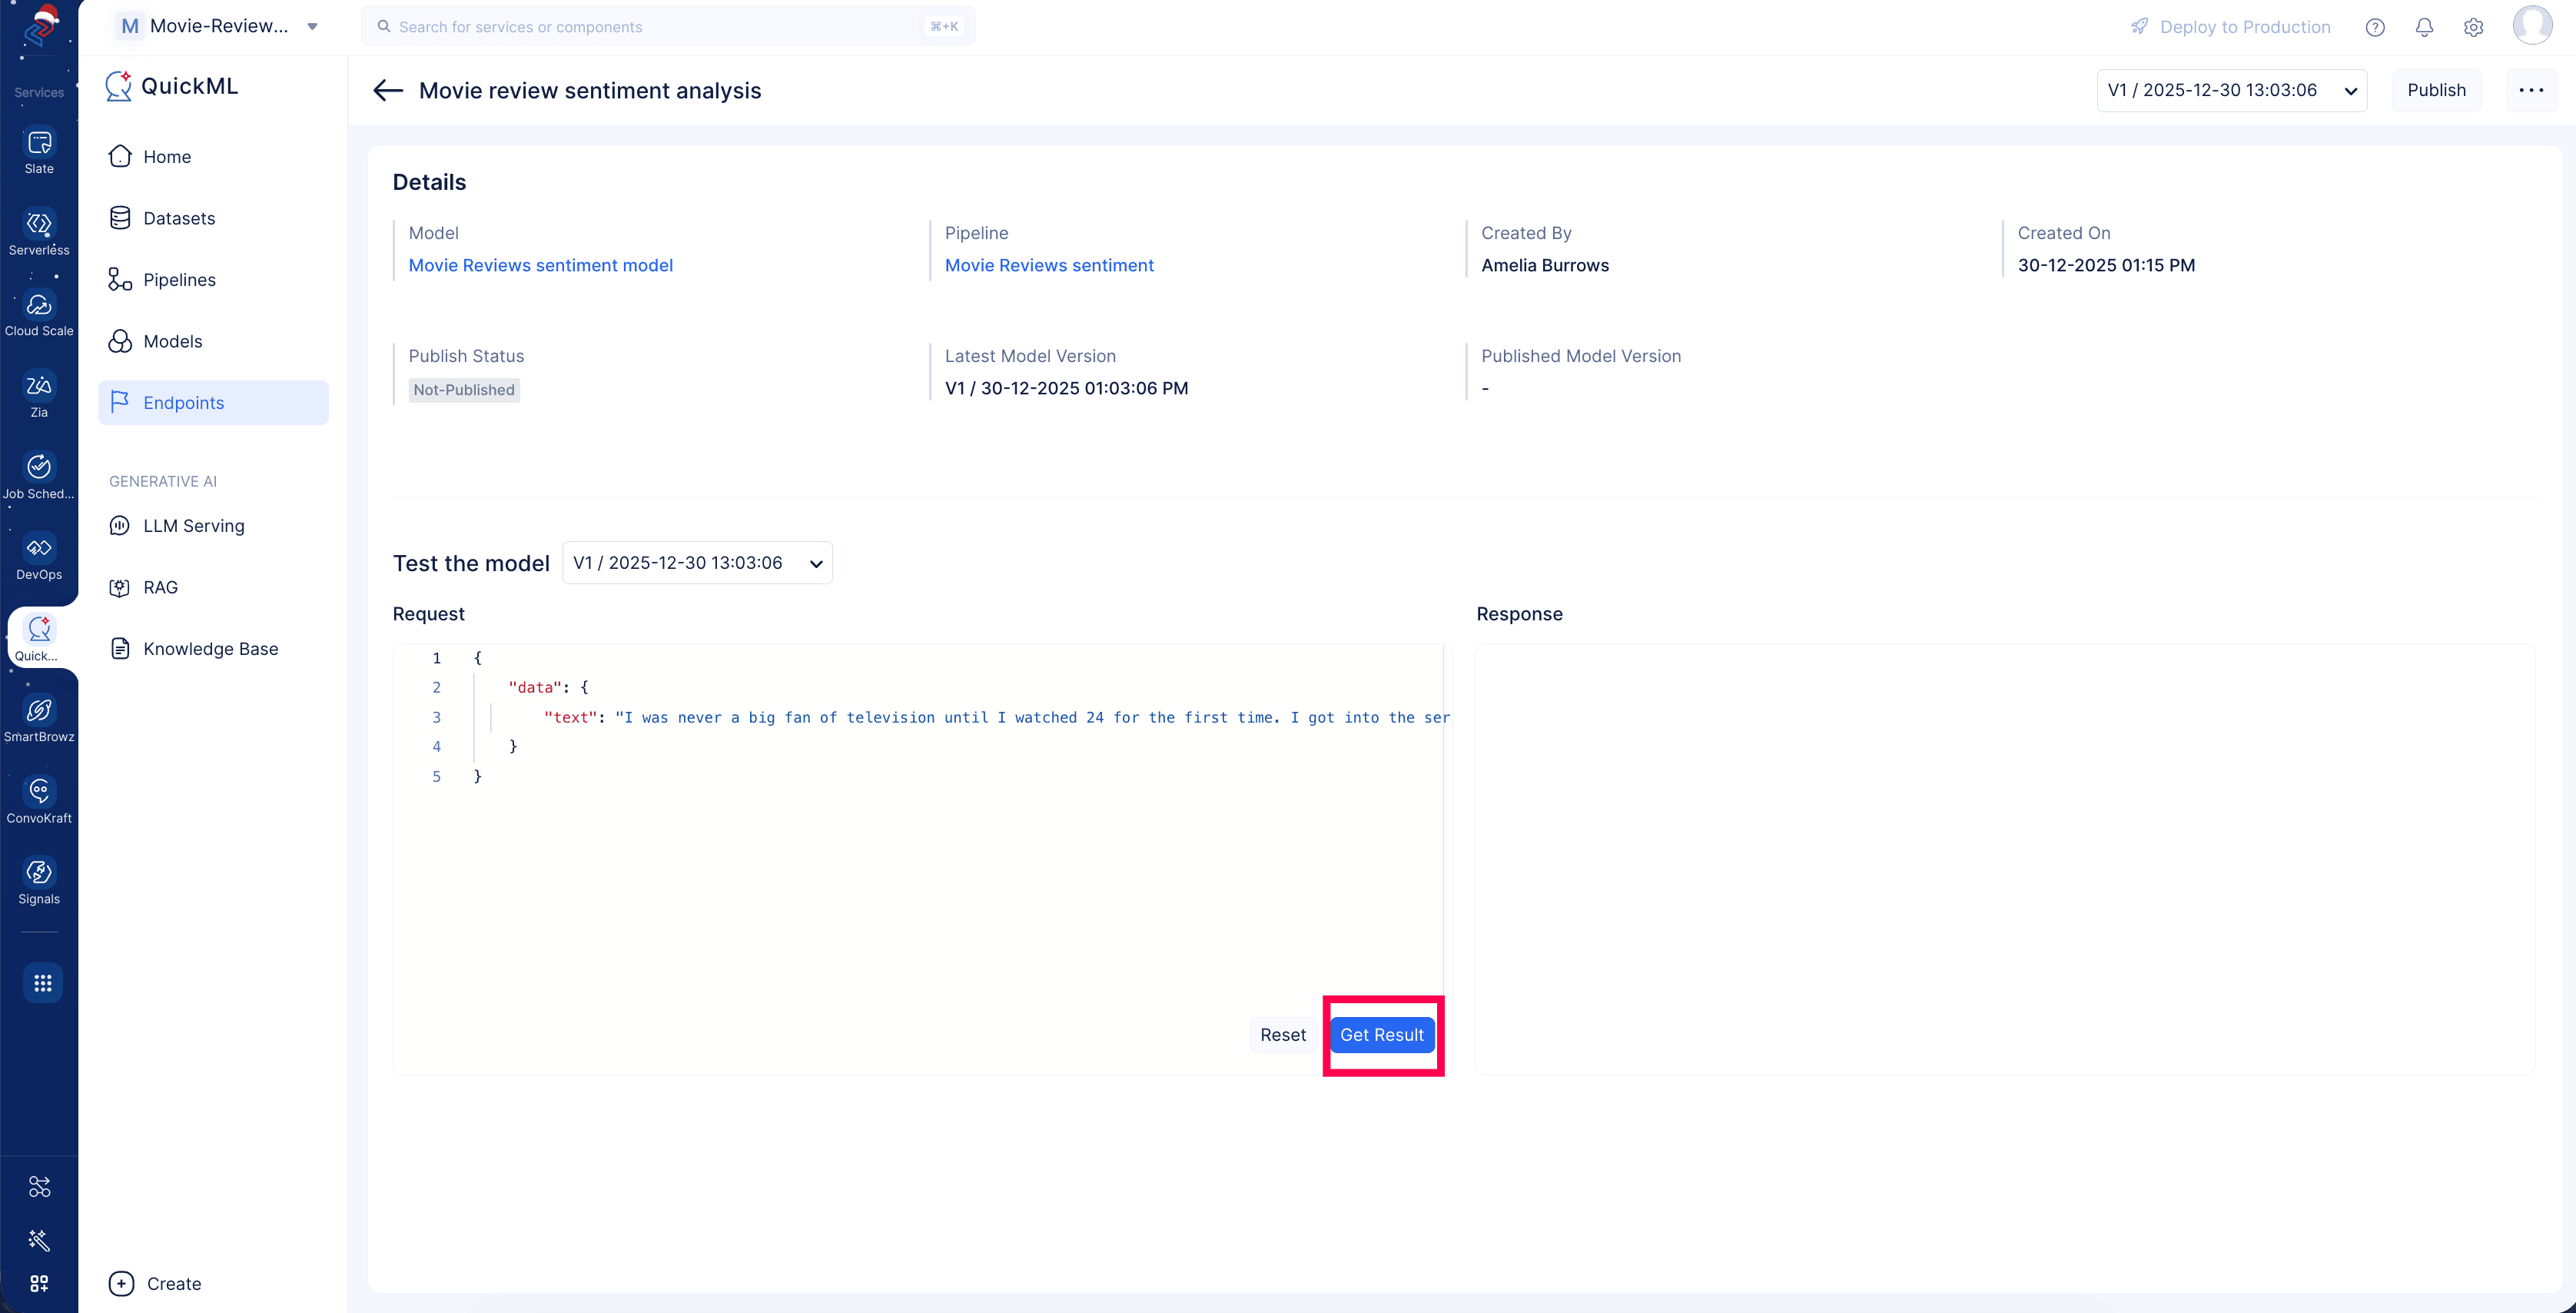Viewport: 2576px width, 1313px height.
Task: Open the header version dropdown next to Publish
Action: pos(2231,90)
